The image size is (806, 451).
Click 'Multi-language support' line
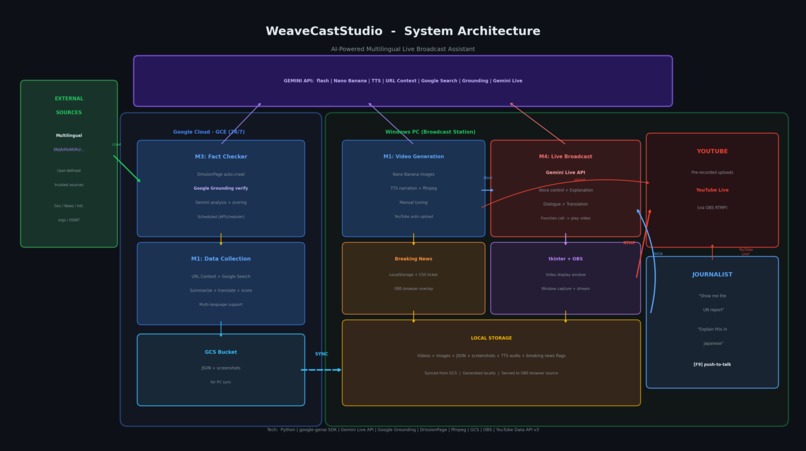(221, 304)
